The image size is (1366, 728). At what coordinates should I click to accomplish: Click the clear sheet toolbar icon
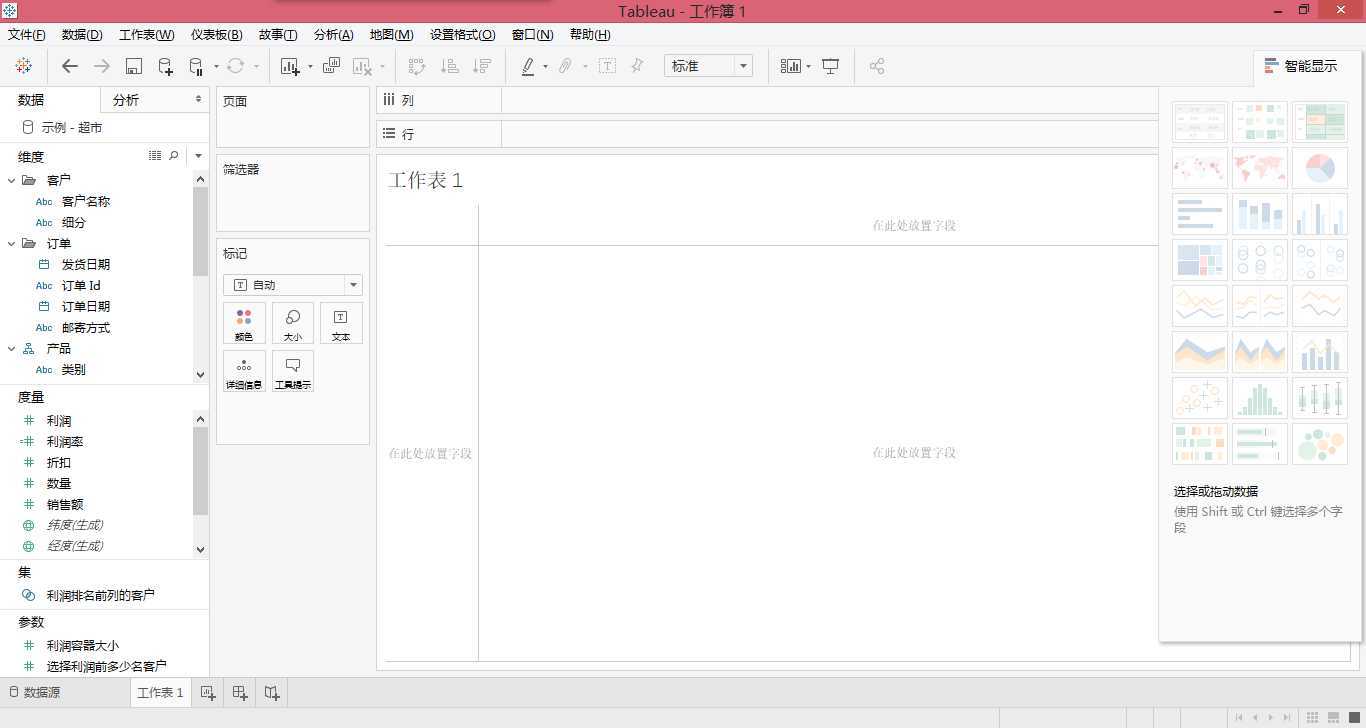tap(362, 66)
